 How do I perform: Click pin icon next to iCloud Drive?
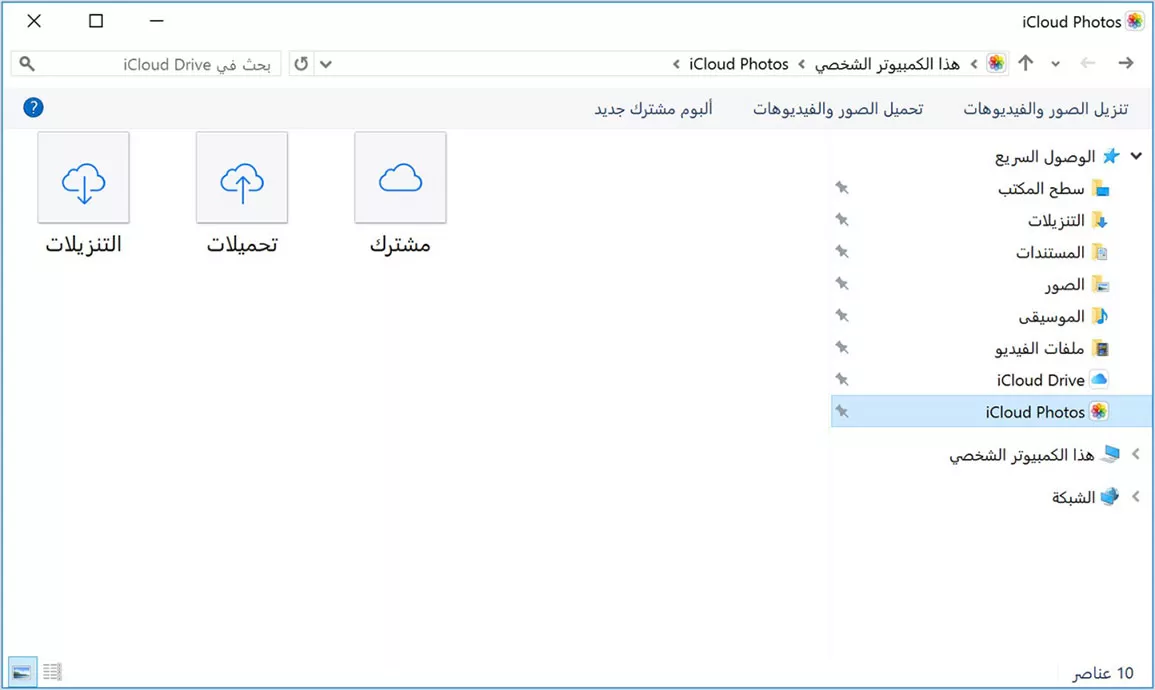tap(842, 379)
